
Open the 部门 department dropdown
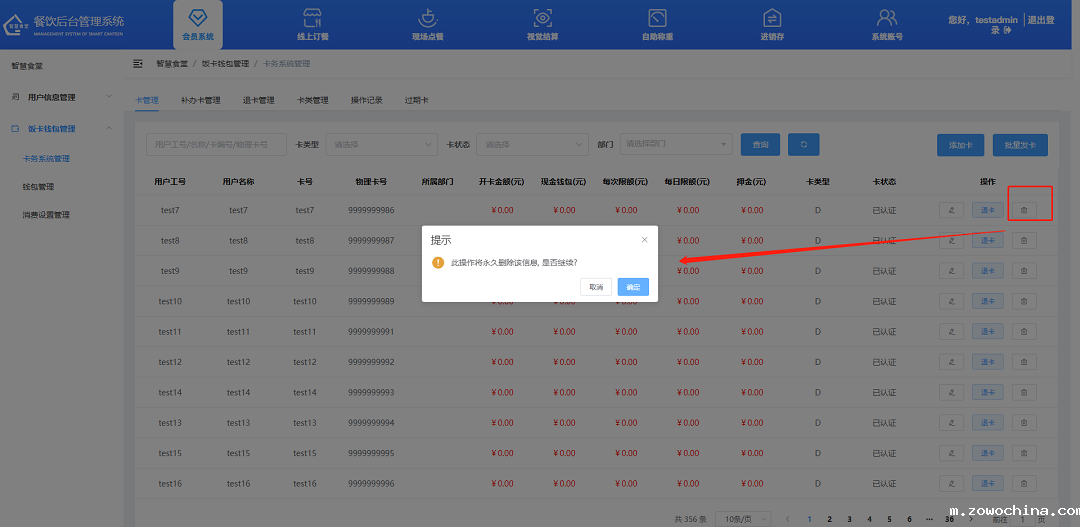point(676,144)
